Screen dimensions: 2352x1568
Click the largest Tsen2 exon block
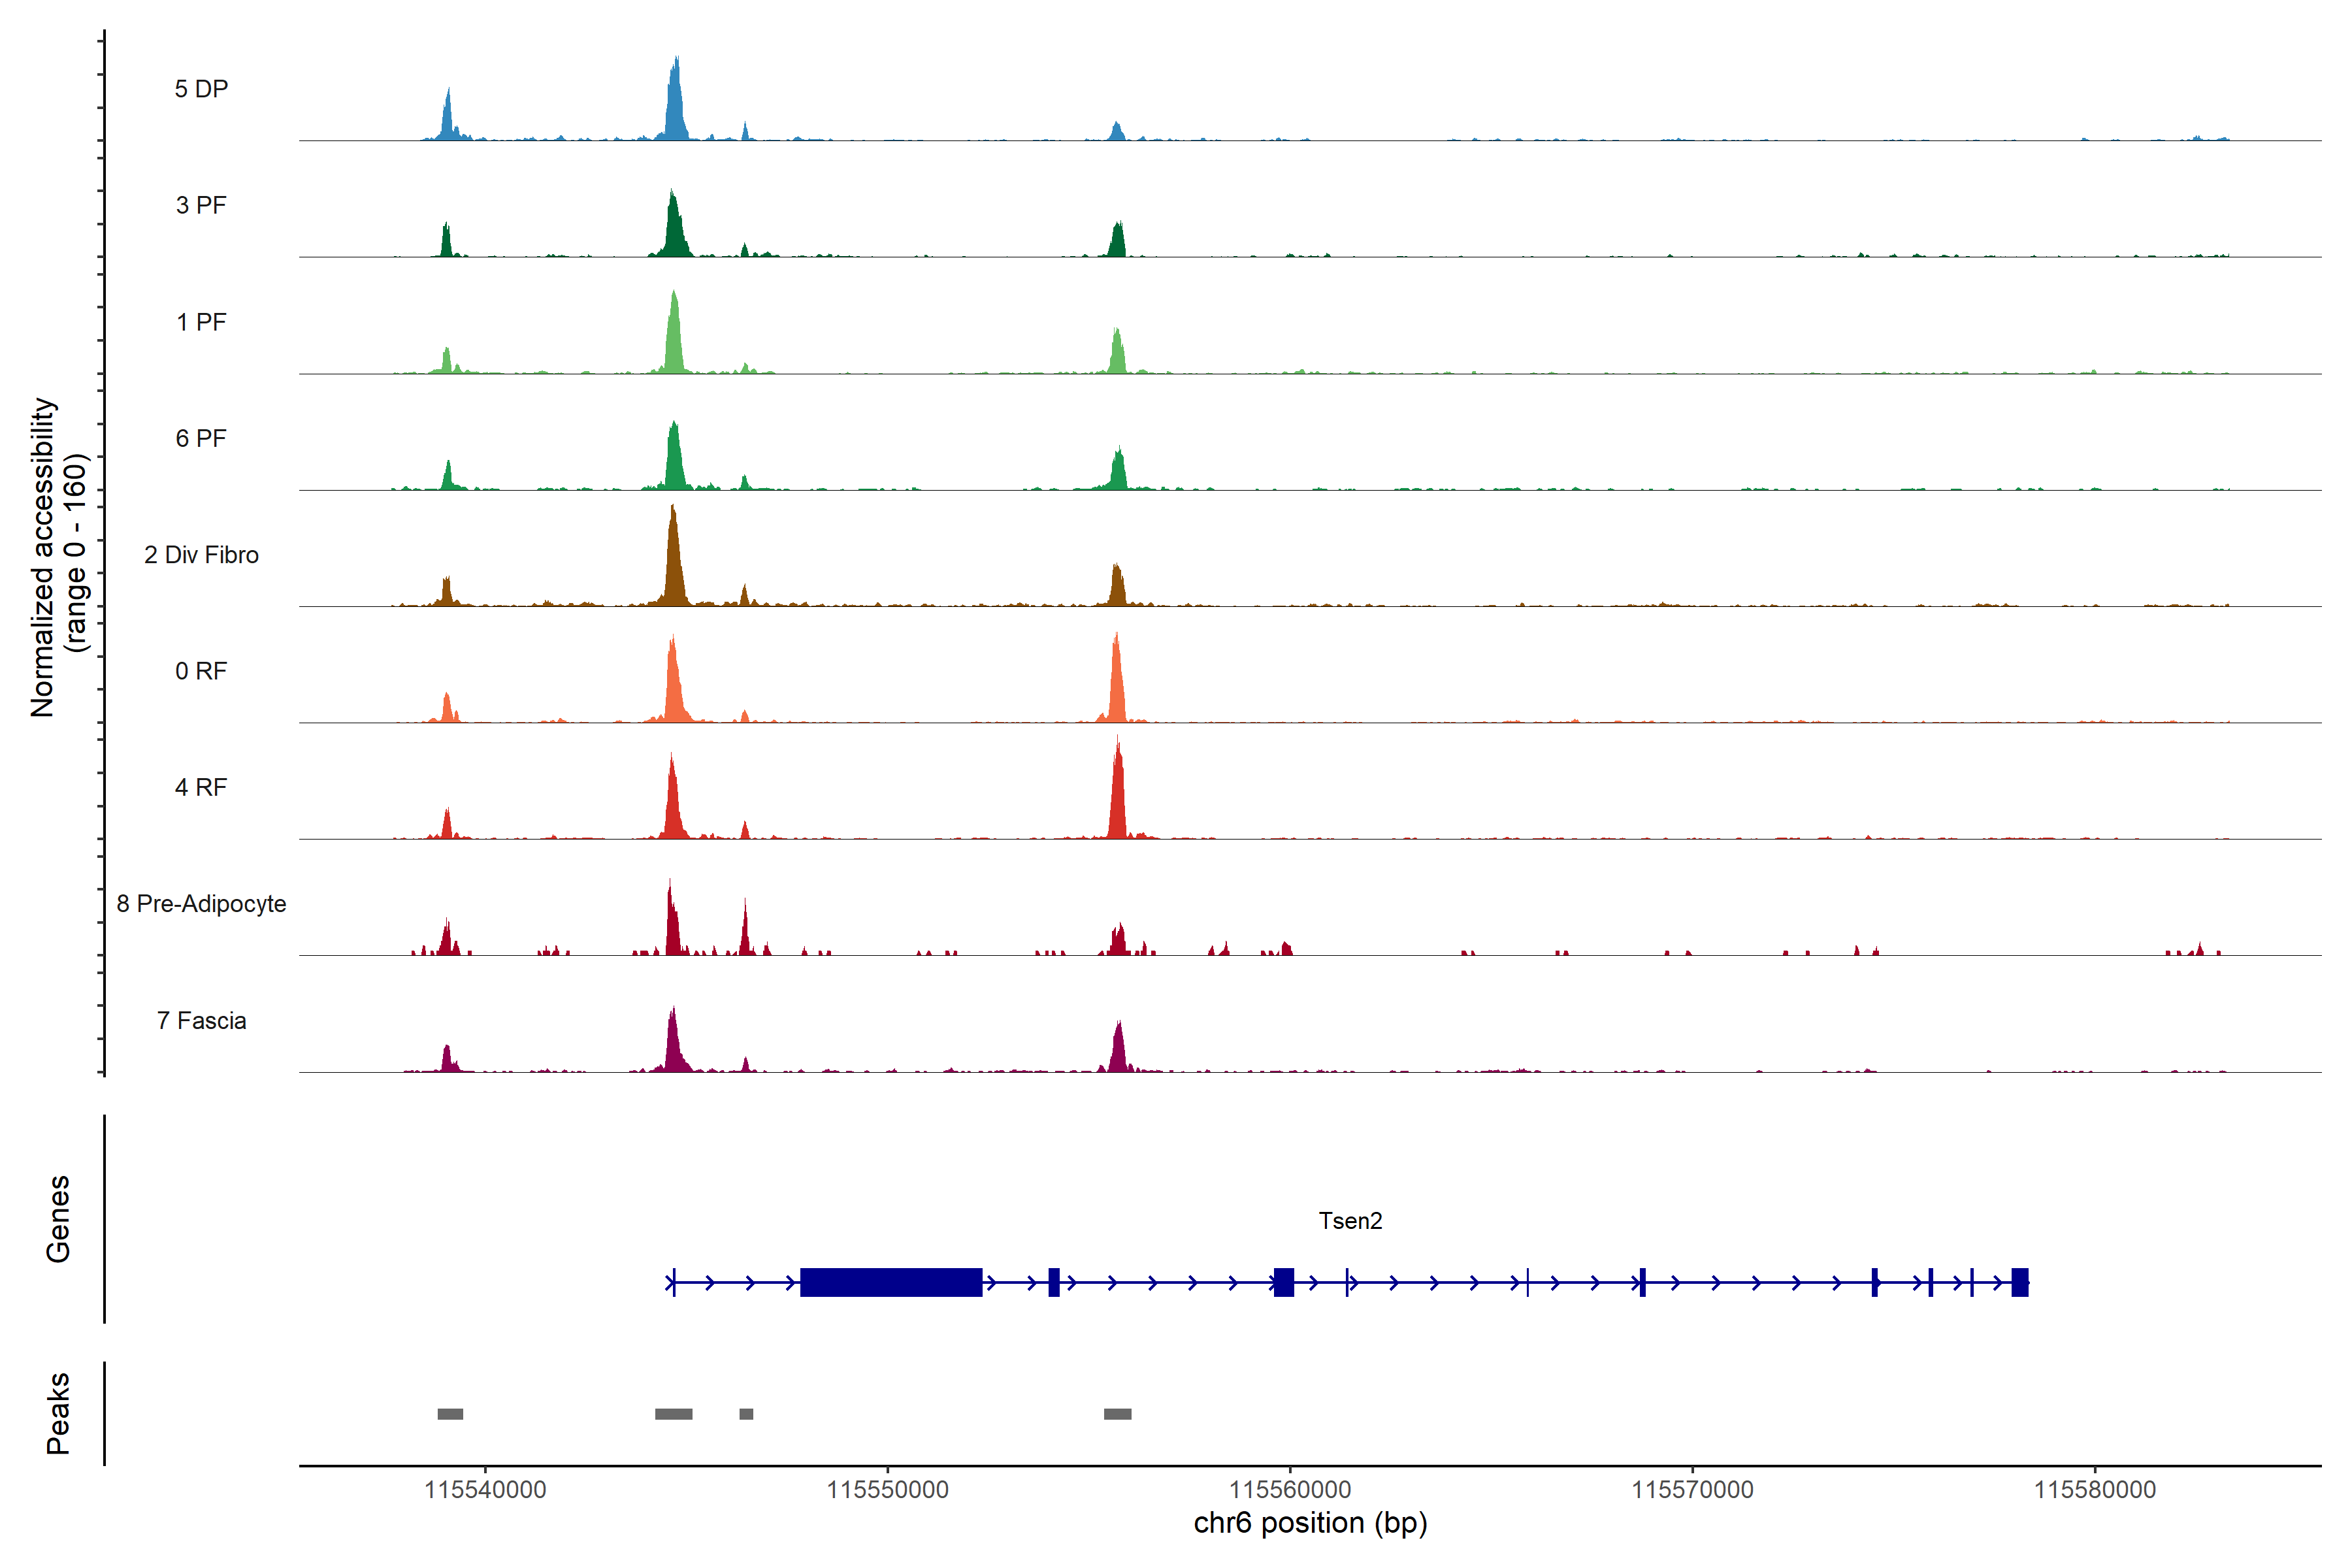(891, 1282)
